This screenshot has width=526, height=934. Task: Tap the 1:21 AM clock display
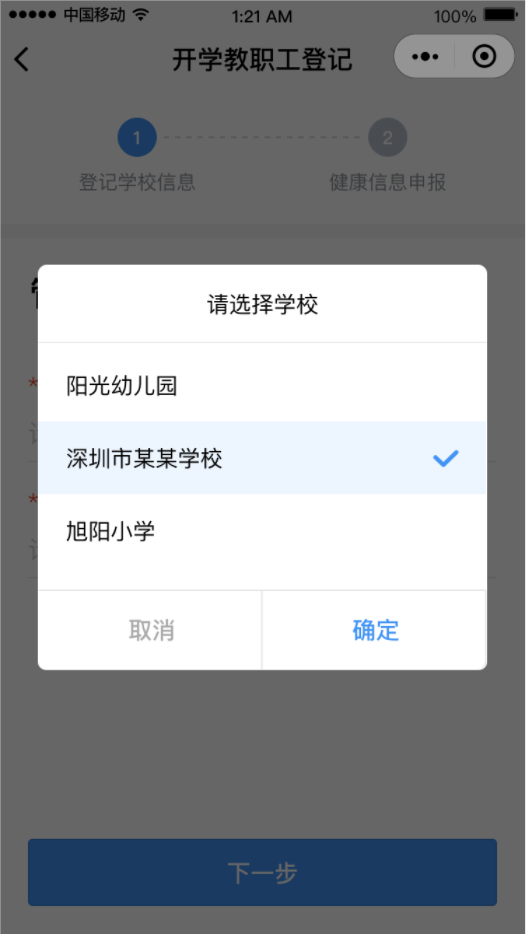(x=262, y=16)
